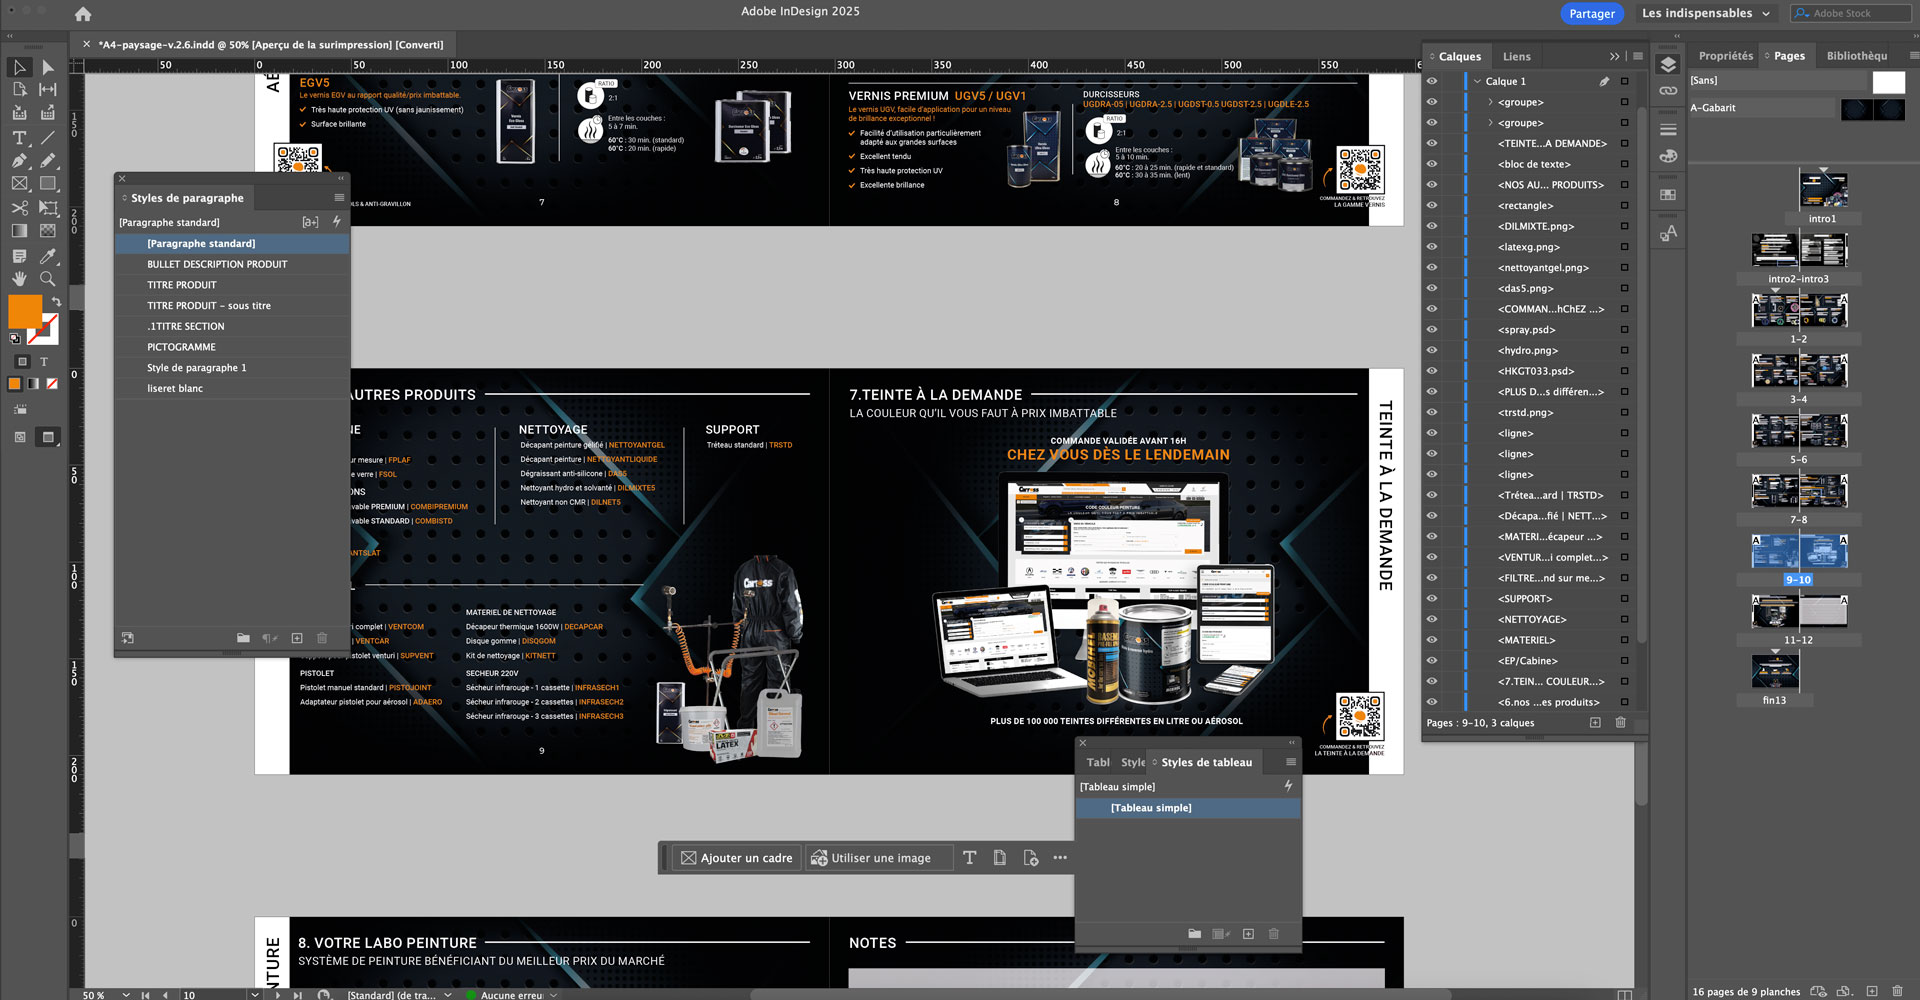The image size is (1920, 1000).
Task: Hide the <DILMIXTE.png> object
Action: tap(1432, 226)
